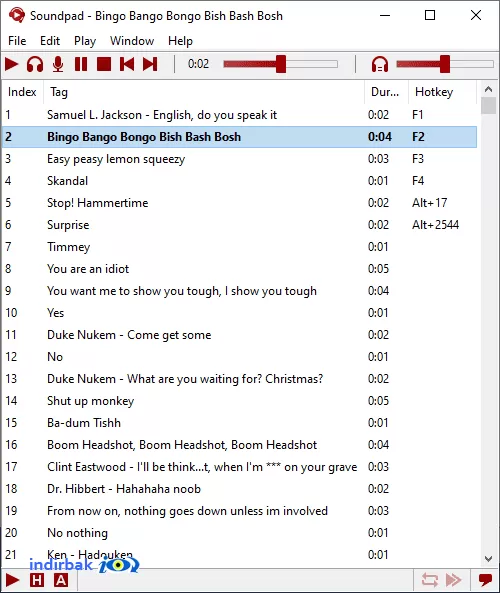Minimize the Soundpad window
This screenshot has width=500, height=593.
coord(385,15)
